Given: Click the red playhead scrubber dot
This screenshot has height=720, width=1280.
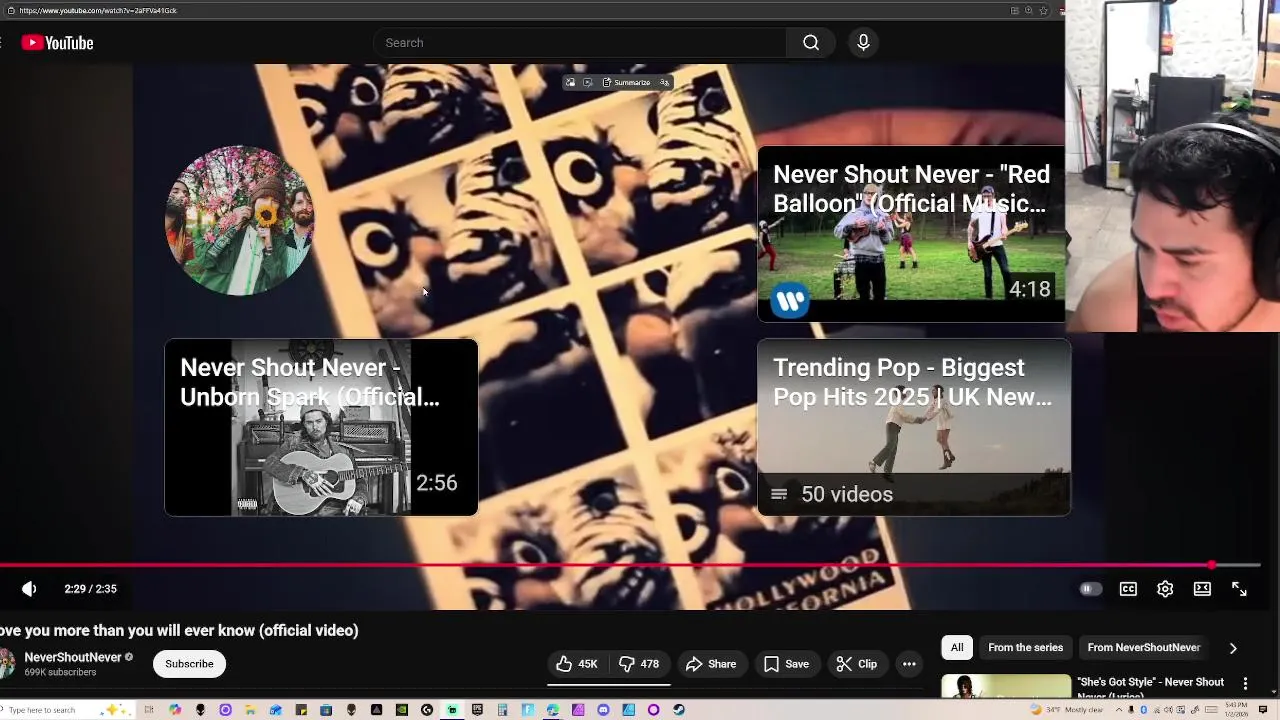Looking at the screenshot, I should [x=1212, y=565].
